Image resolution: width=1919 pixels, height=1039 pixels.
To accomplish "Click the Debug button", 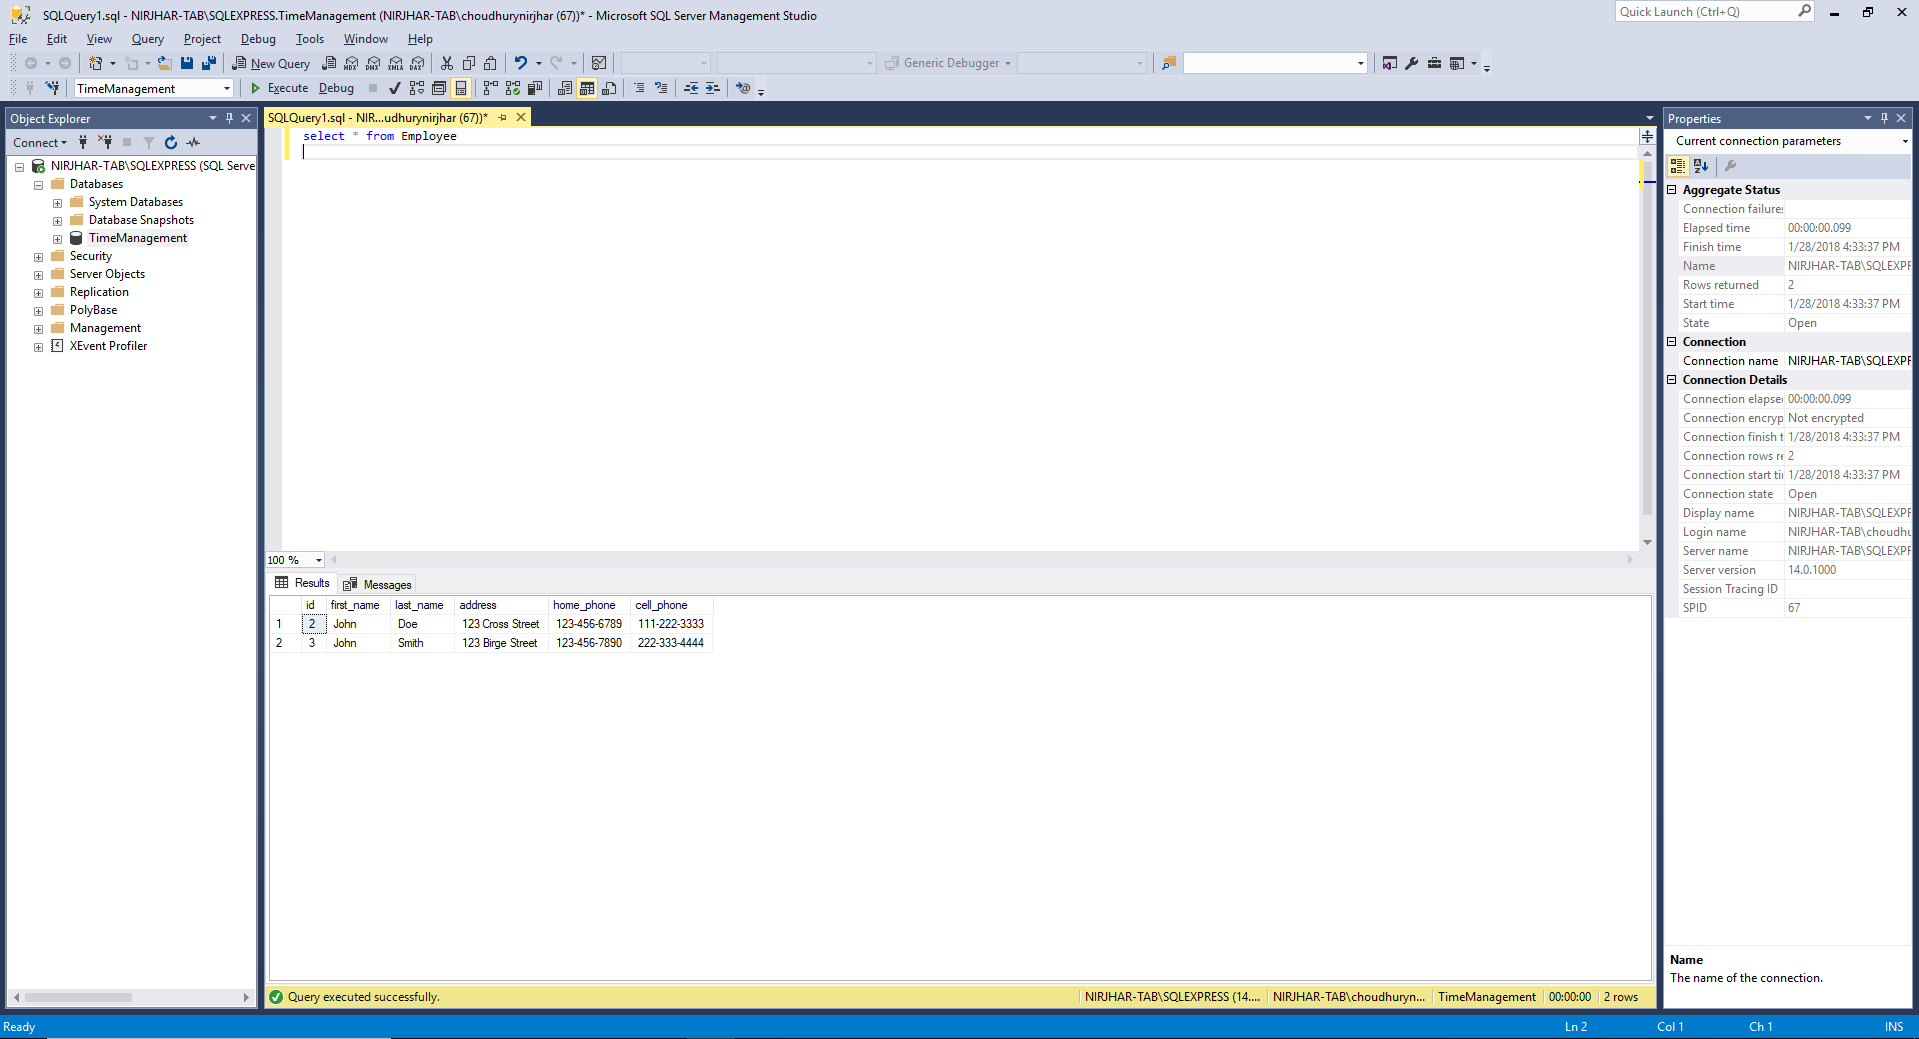I will (336, 88).
